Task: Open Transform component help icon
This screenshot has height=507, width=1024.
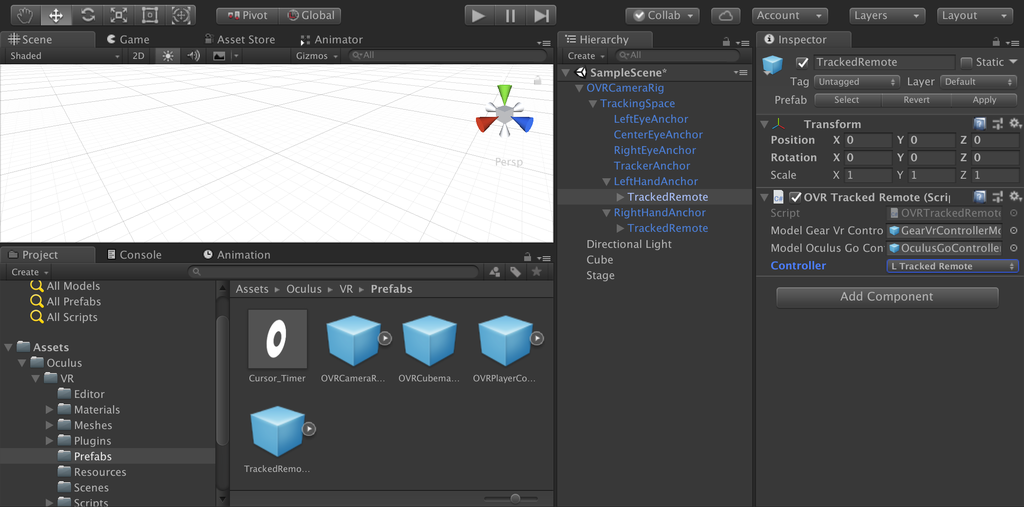Action: 980,124
